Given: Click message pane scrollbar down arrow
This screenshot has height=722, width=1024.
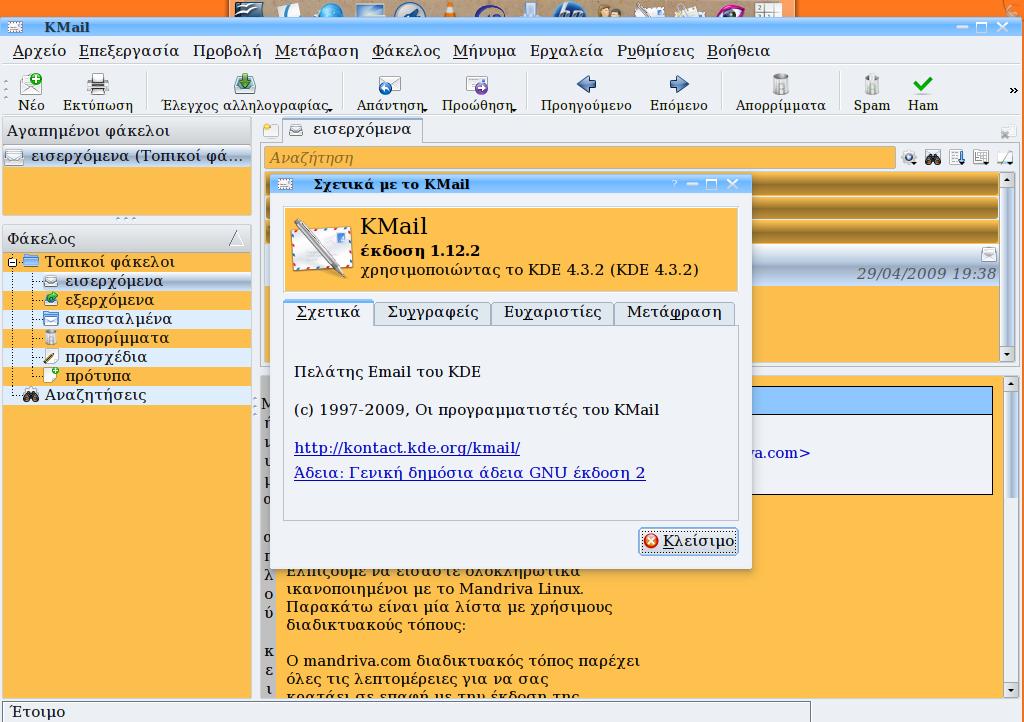Looking at the screenshot, I should tap(1010, 690).
